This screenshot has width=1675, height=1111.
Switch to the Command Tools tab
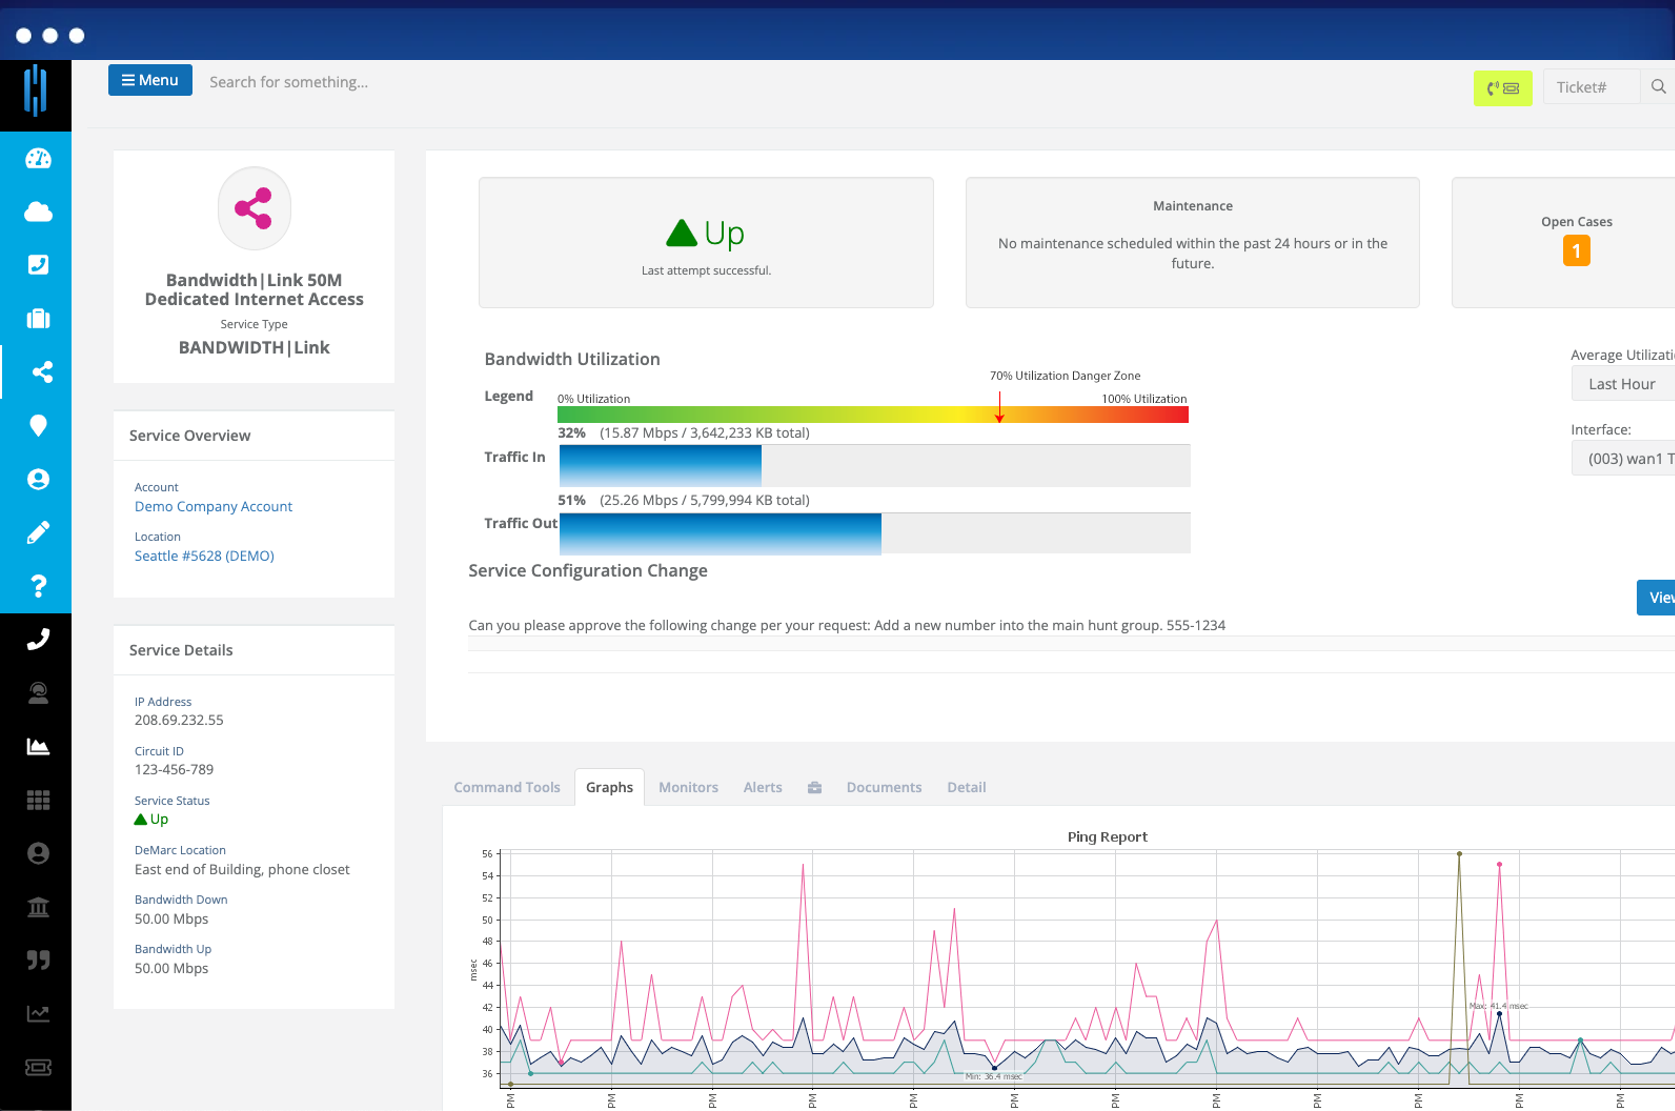[x=506, y=787]
